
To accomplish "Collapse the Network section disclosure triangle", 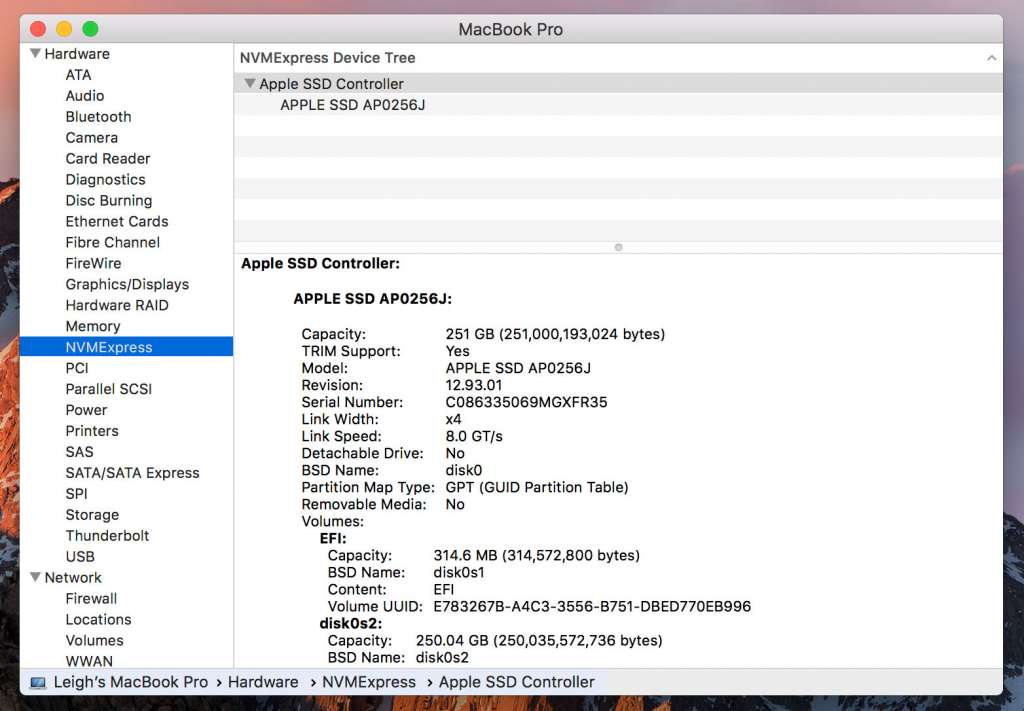I will pyautogui.click(x=35, y=577).
